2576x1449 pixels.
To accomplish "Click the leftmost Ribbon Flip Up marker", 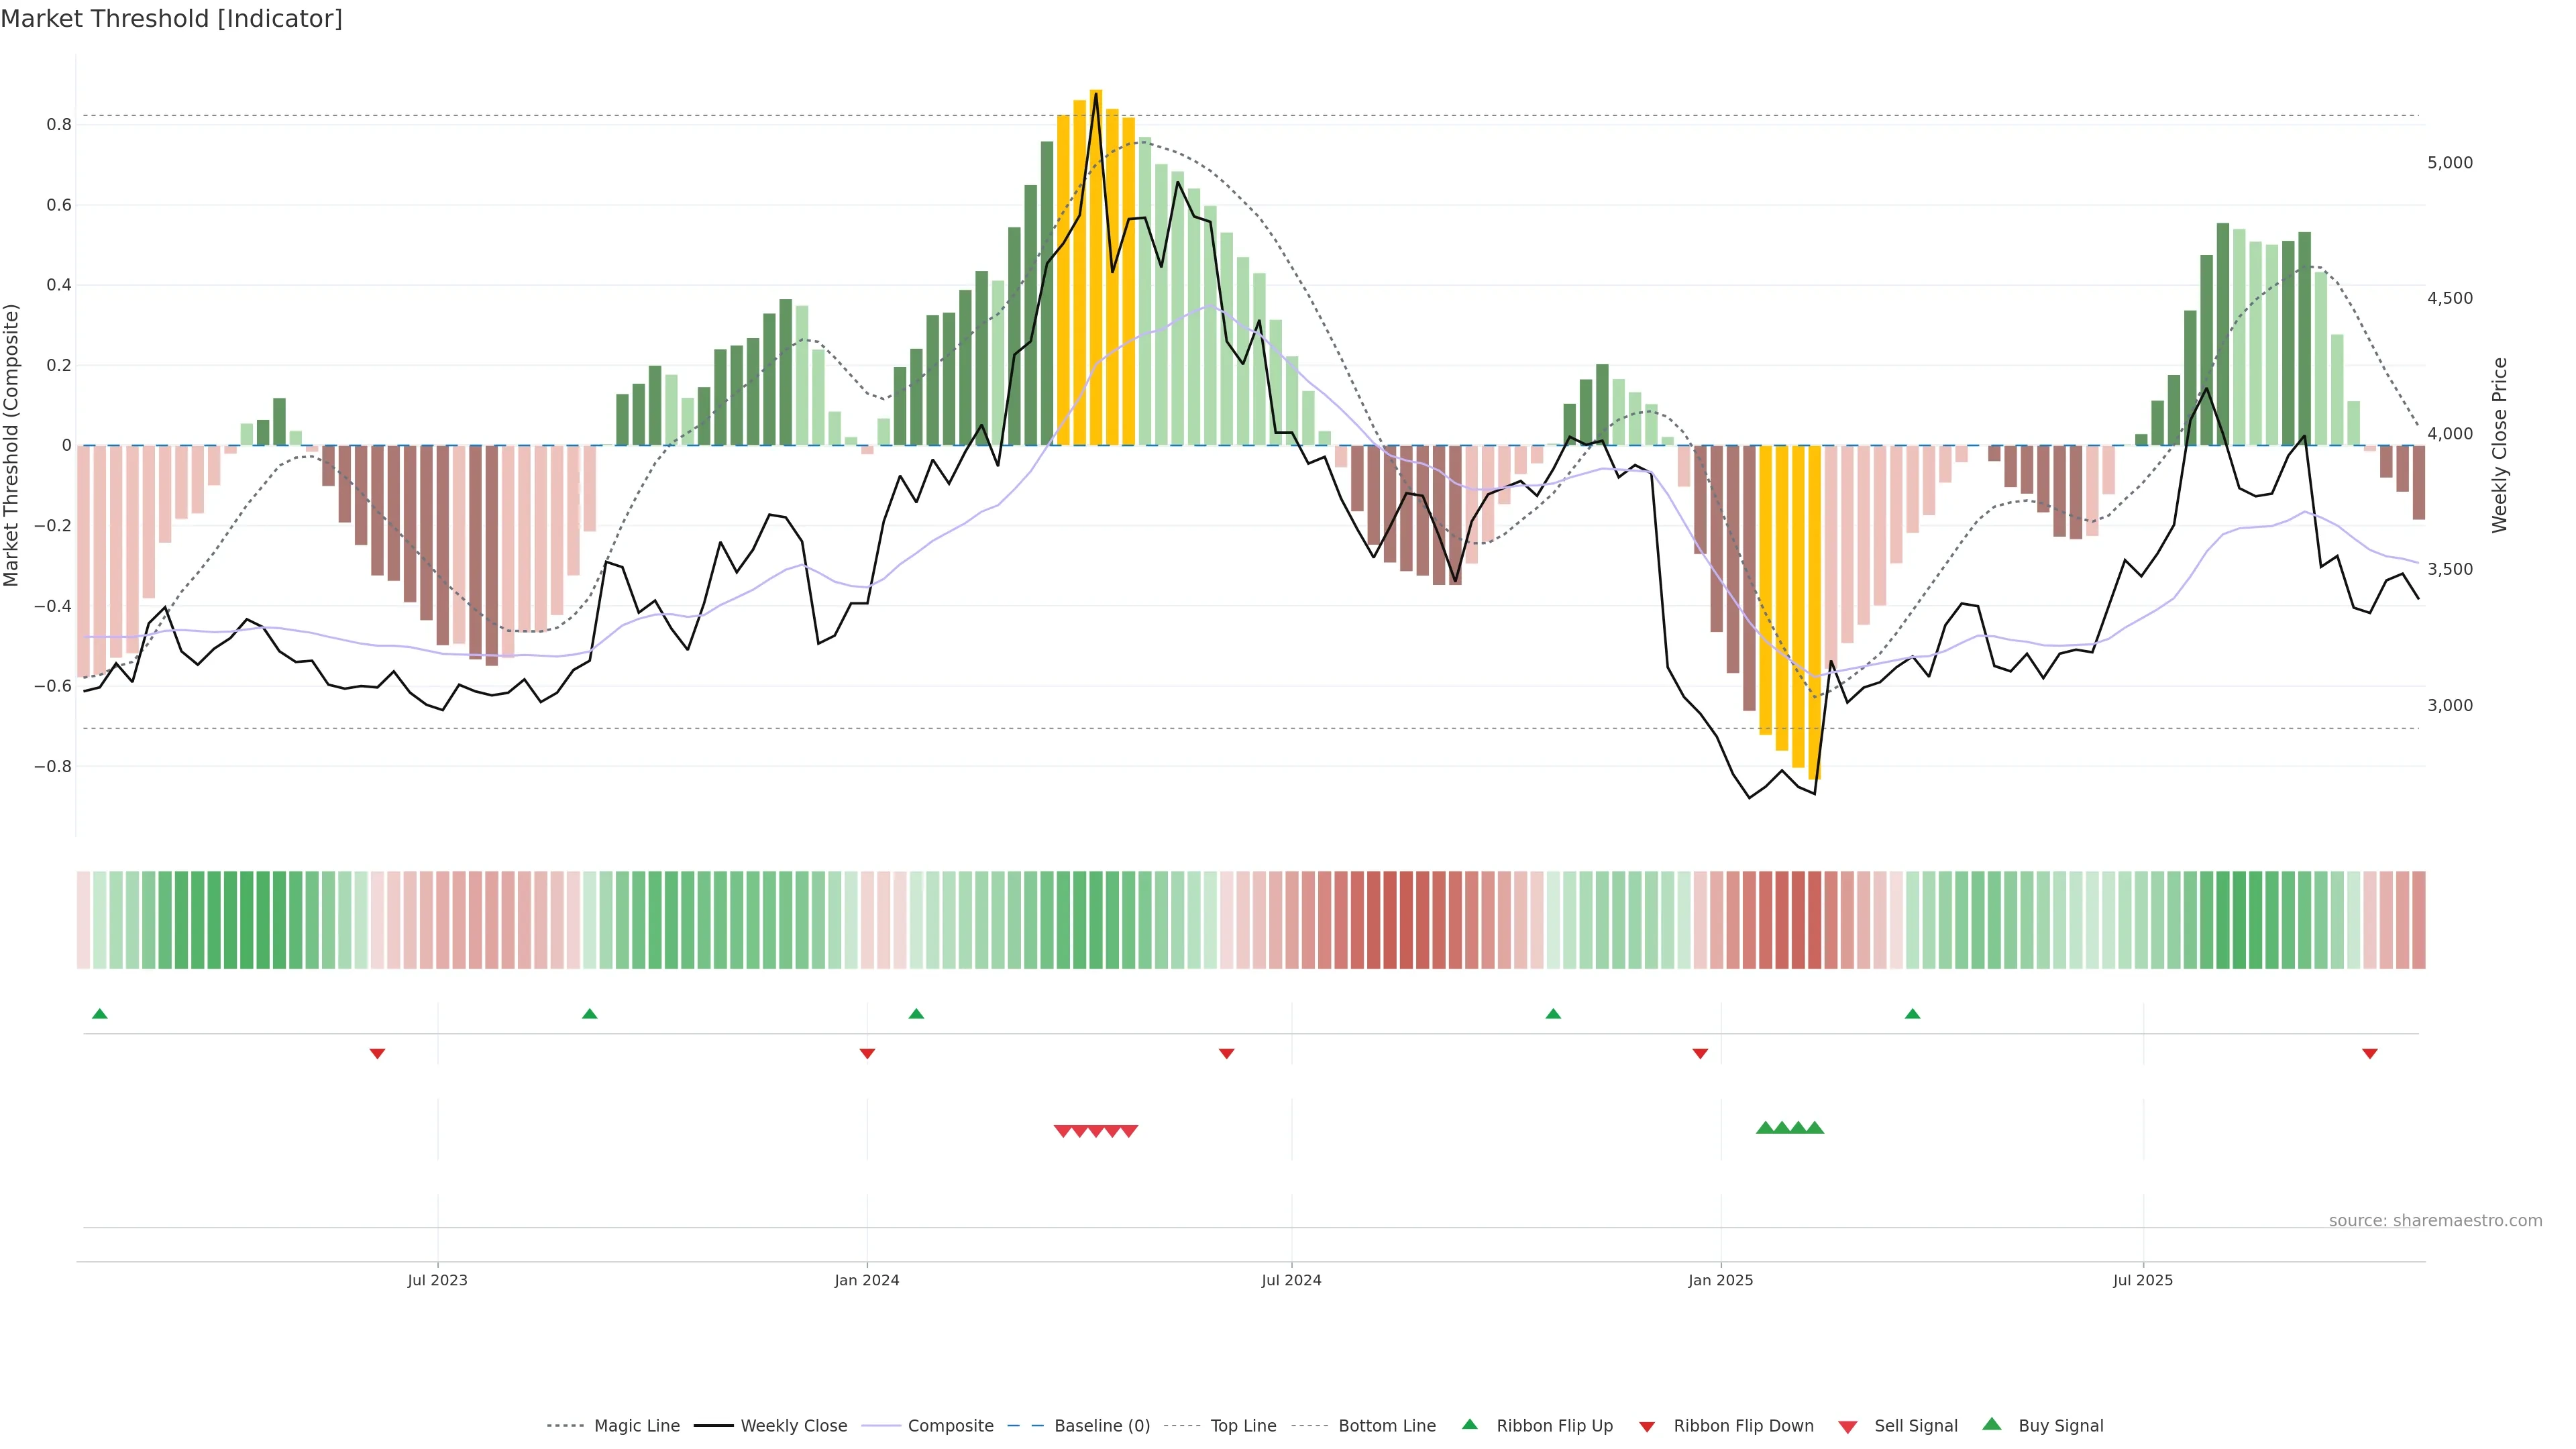I will pos(99,1014).
